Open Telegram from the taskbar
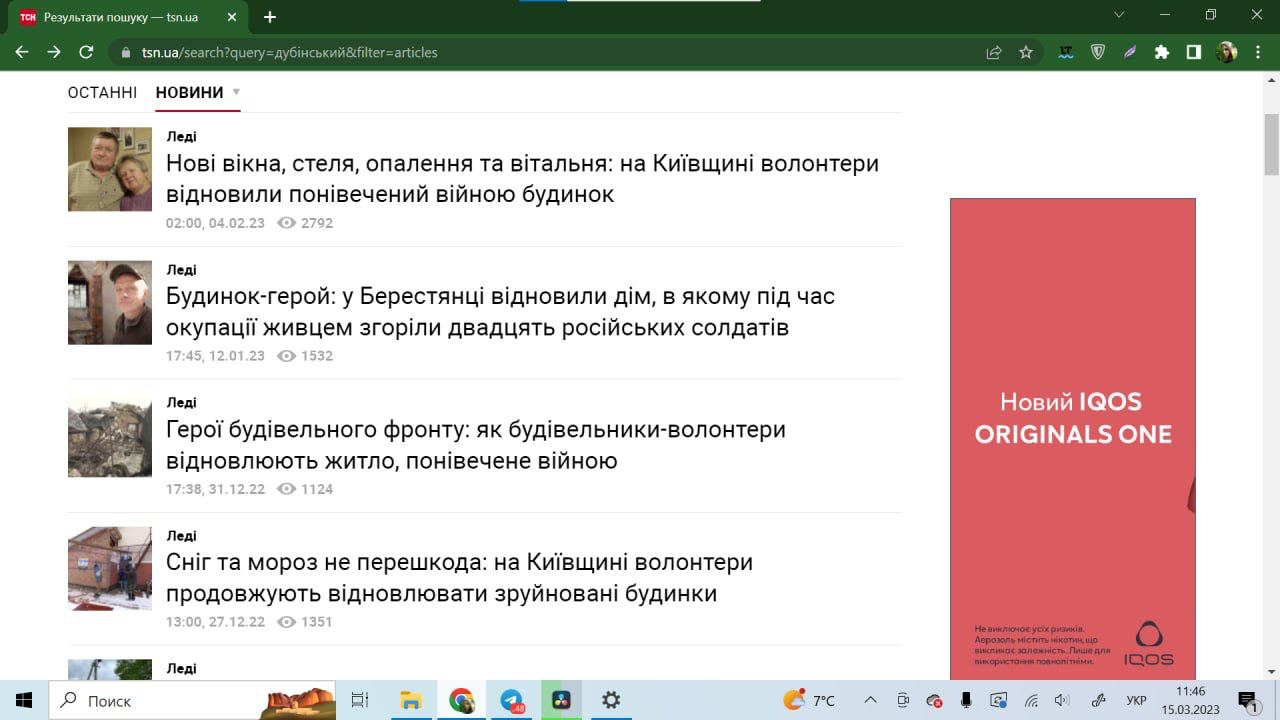 click(511, 700)
